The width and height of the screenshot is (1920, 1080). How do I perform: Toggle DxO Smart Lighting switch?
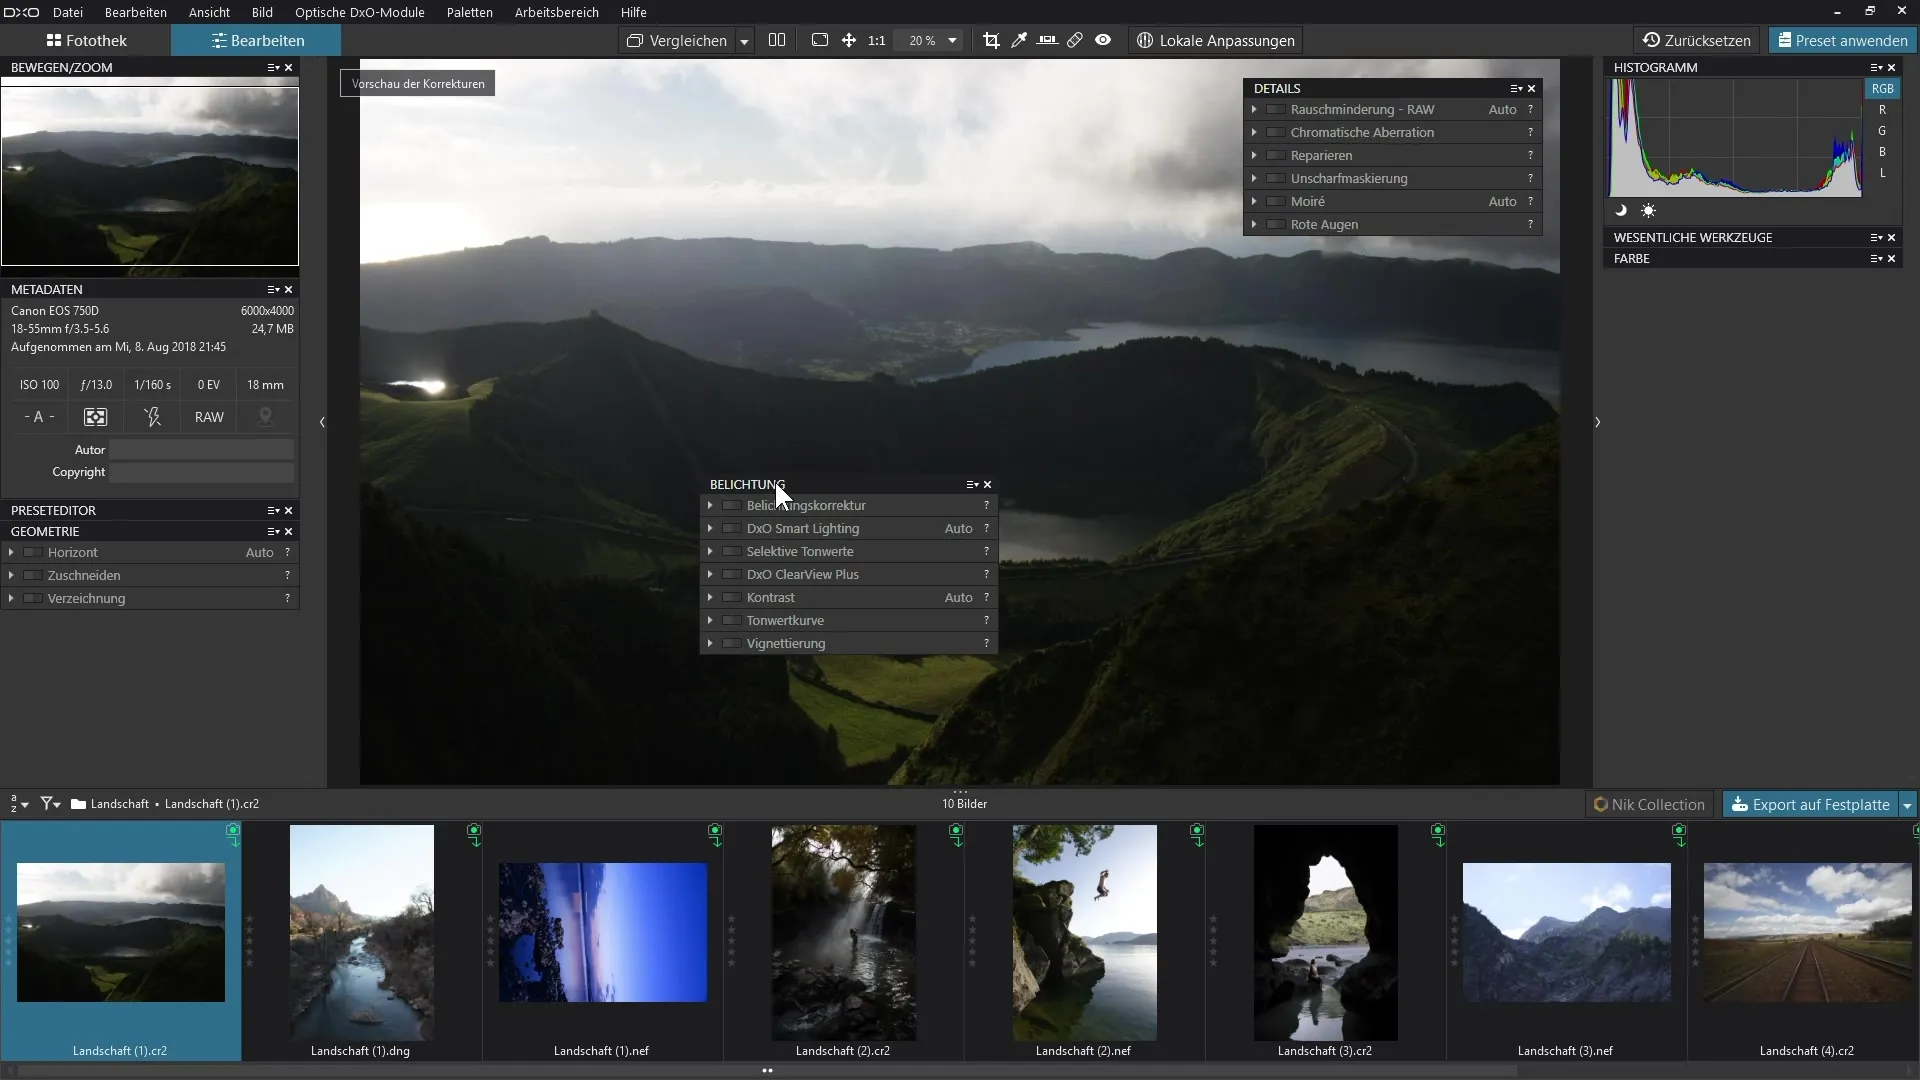coord(732,528)
